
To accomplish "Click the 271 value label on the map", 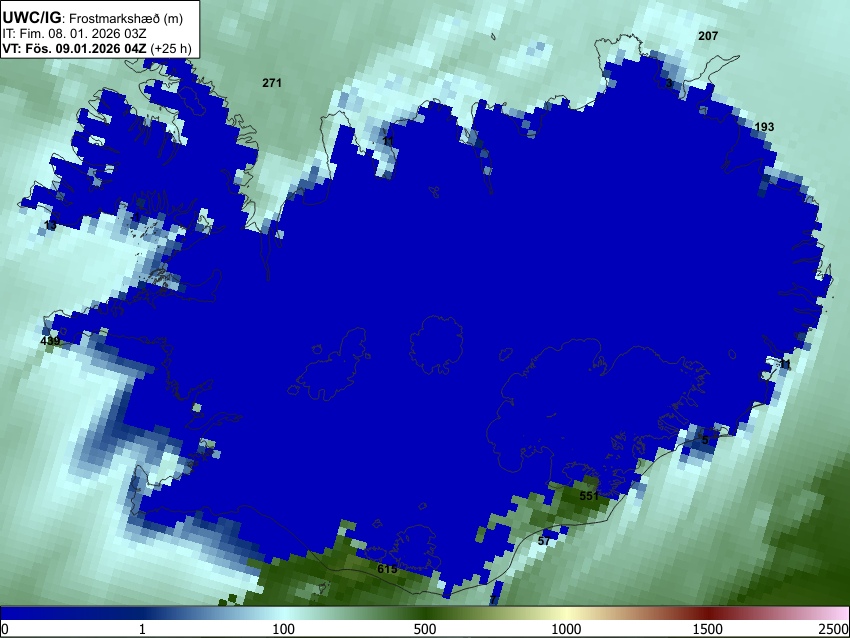I will (272, 83).
